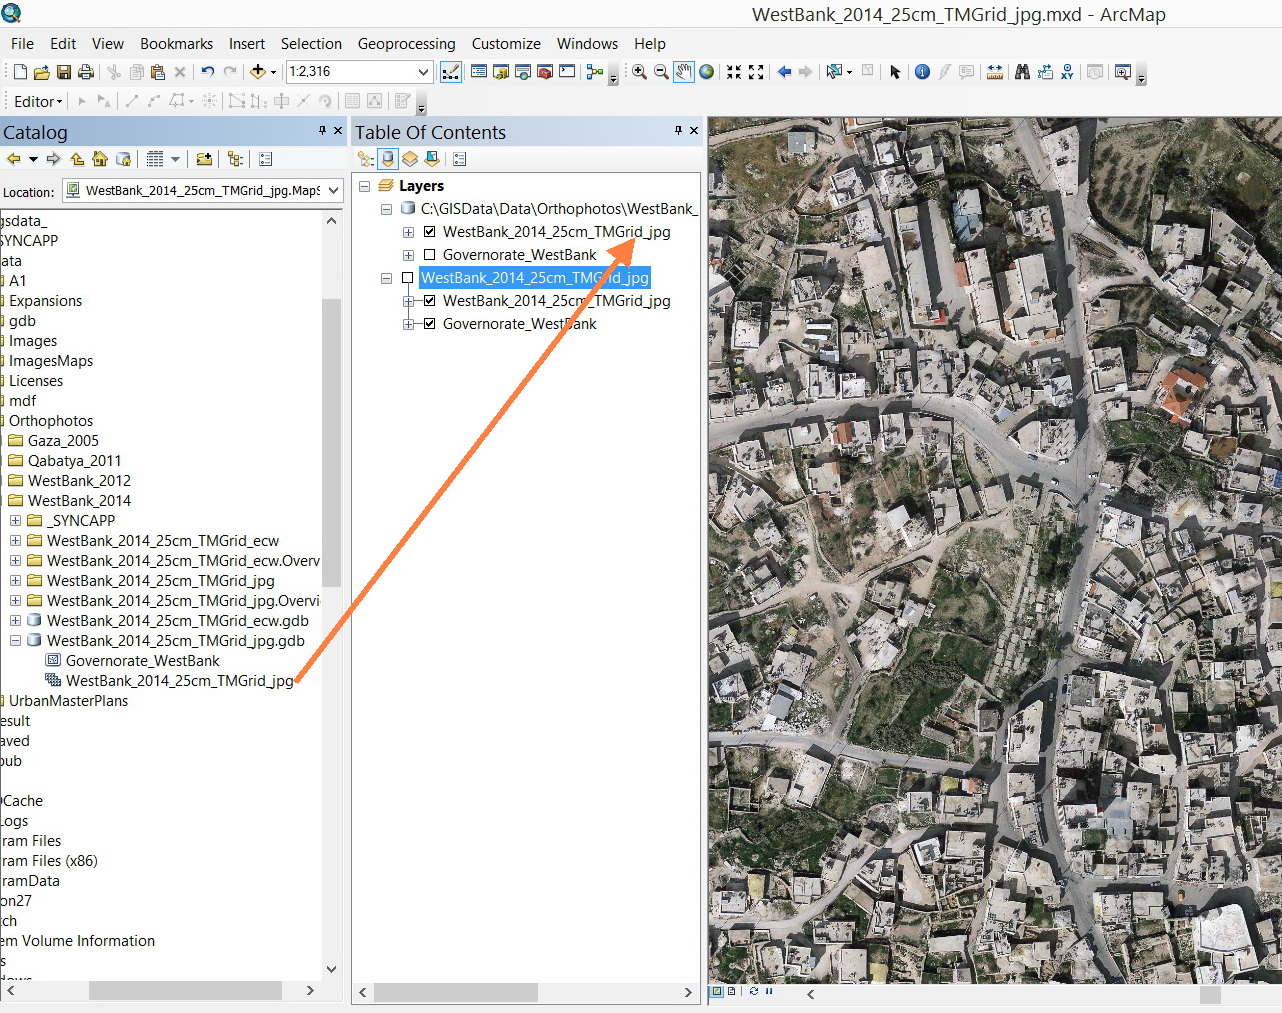Screen dimensions: 1282x1013
Task: Collapse the Layers data frame
Action: pyautogui.click(x=365, y=186)
